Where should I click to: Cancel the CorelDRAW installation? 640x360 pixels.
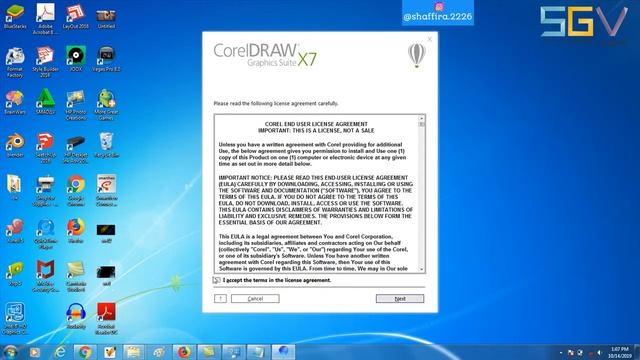[x=255, y=299]
